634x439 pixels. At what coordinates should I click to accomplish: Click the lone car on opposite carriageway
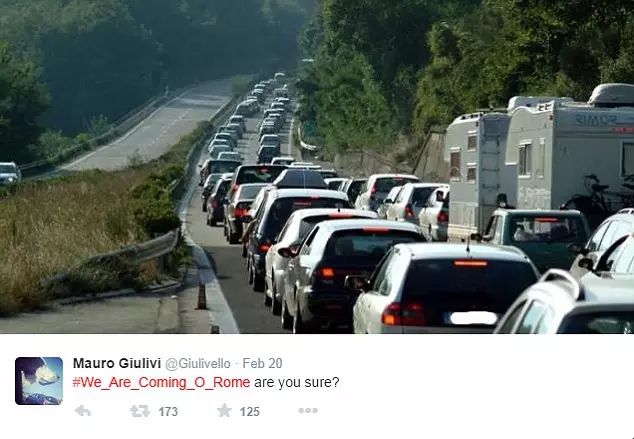tap(9, 173)
